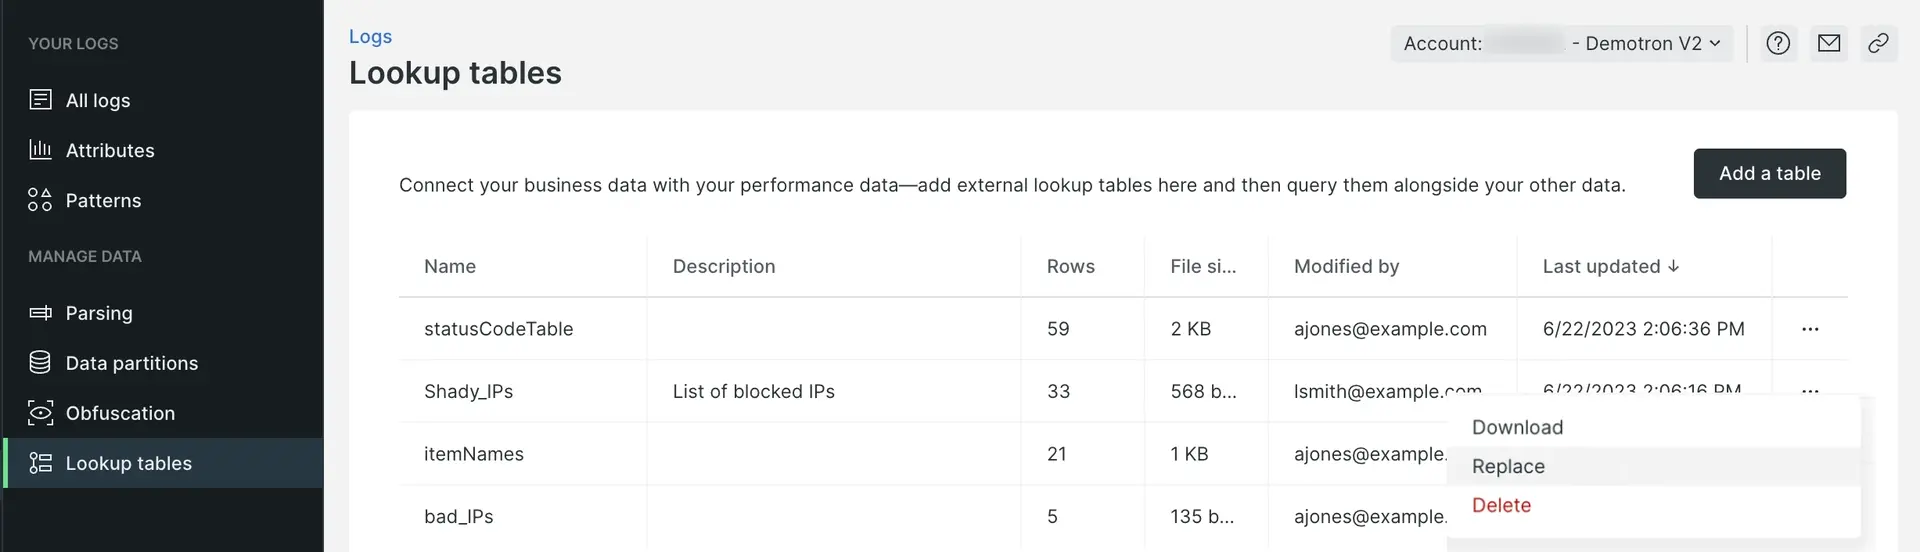Choose Replace in the context menu

coord(1508,466)
